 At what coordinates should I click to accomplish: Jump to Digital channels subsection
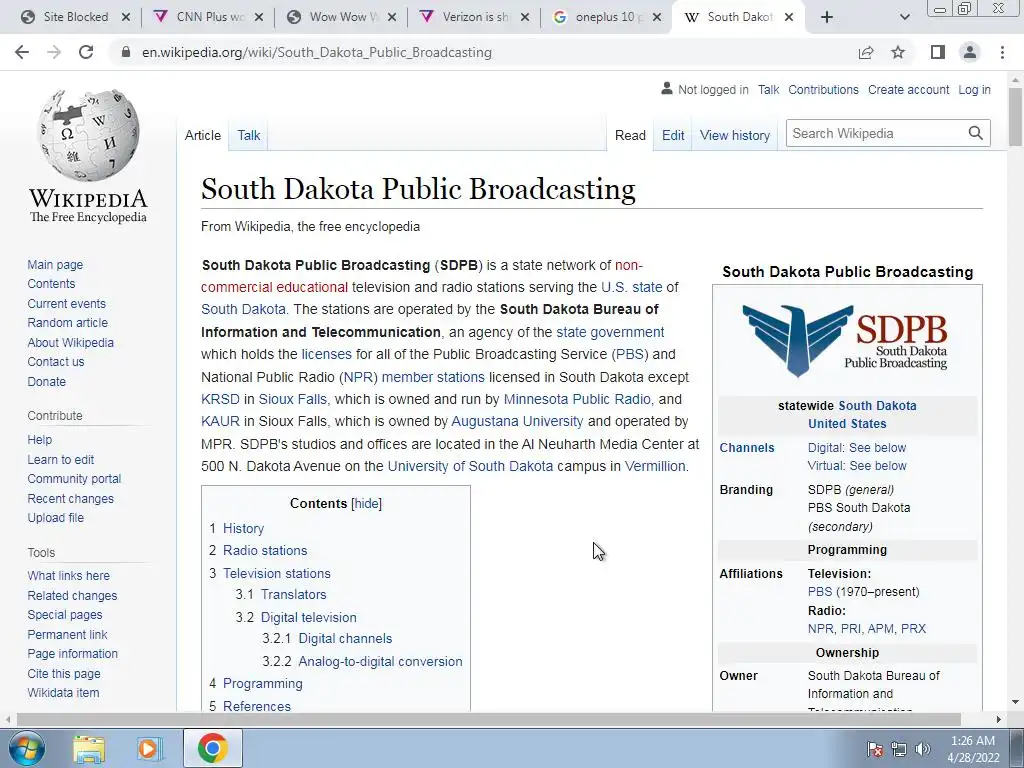(345, 639)
